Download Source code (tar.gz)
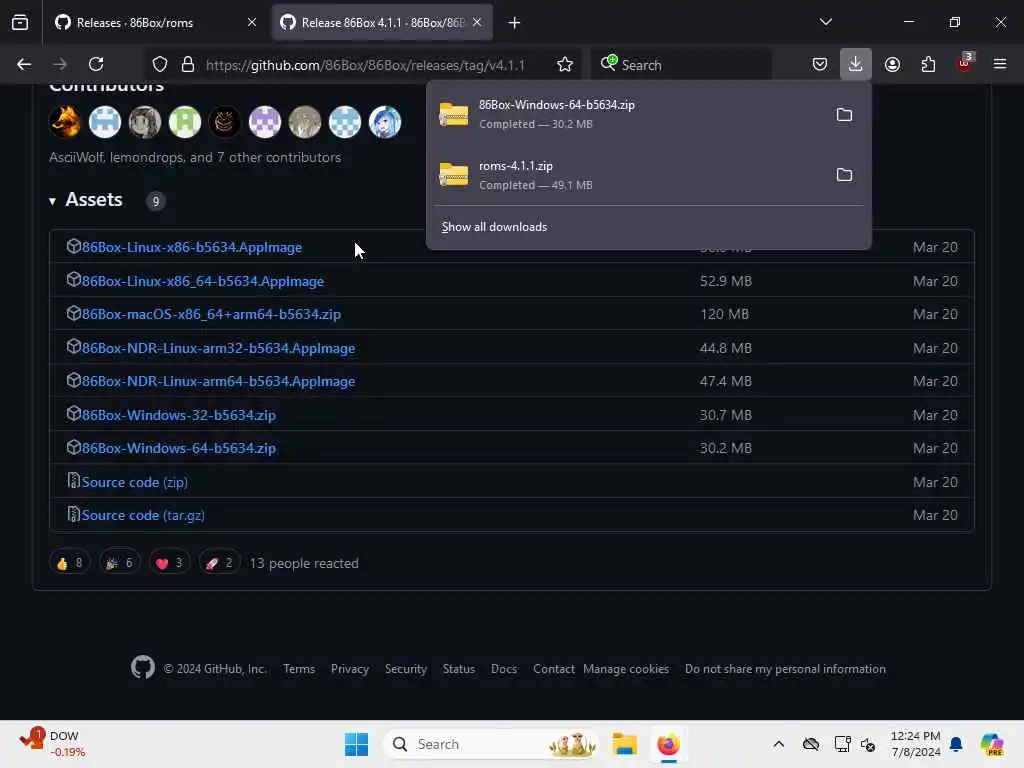Image resolution: width=1024 pixels, height=768 pixels. (143, 515)
